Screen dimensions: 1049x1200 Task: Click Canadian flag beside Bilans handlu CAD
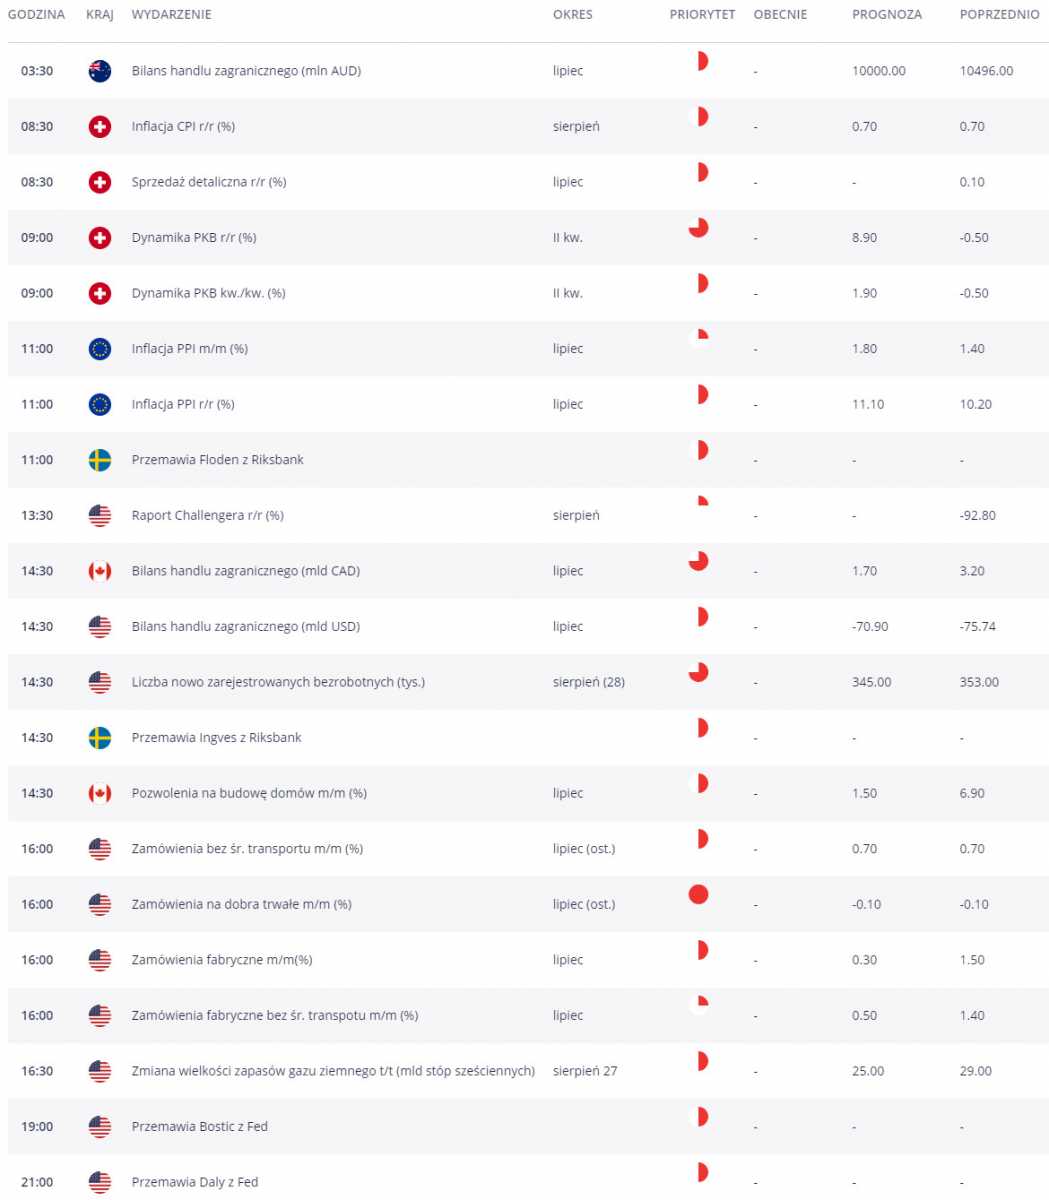tap(100, 571)
